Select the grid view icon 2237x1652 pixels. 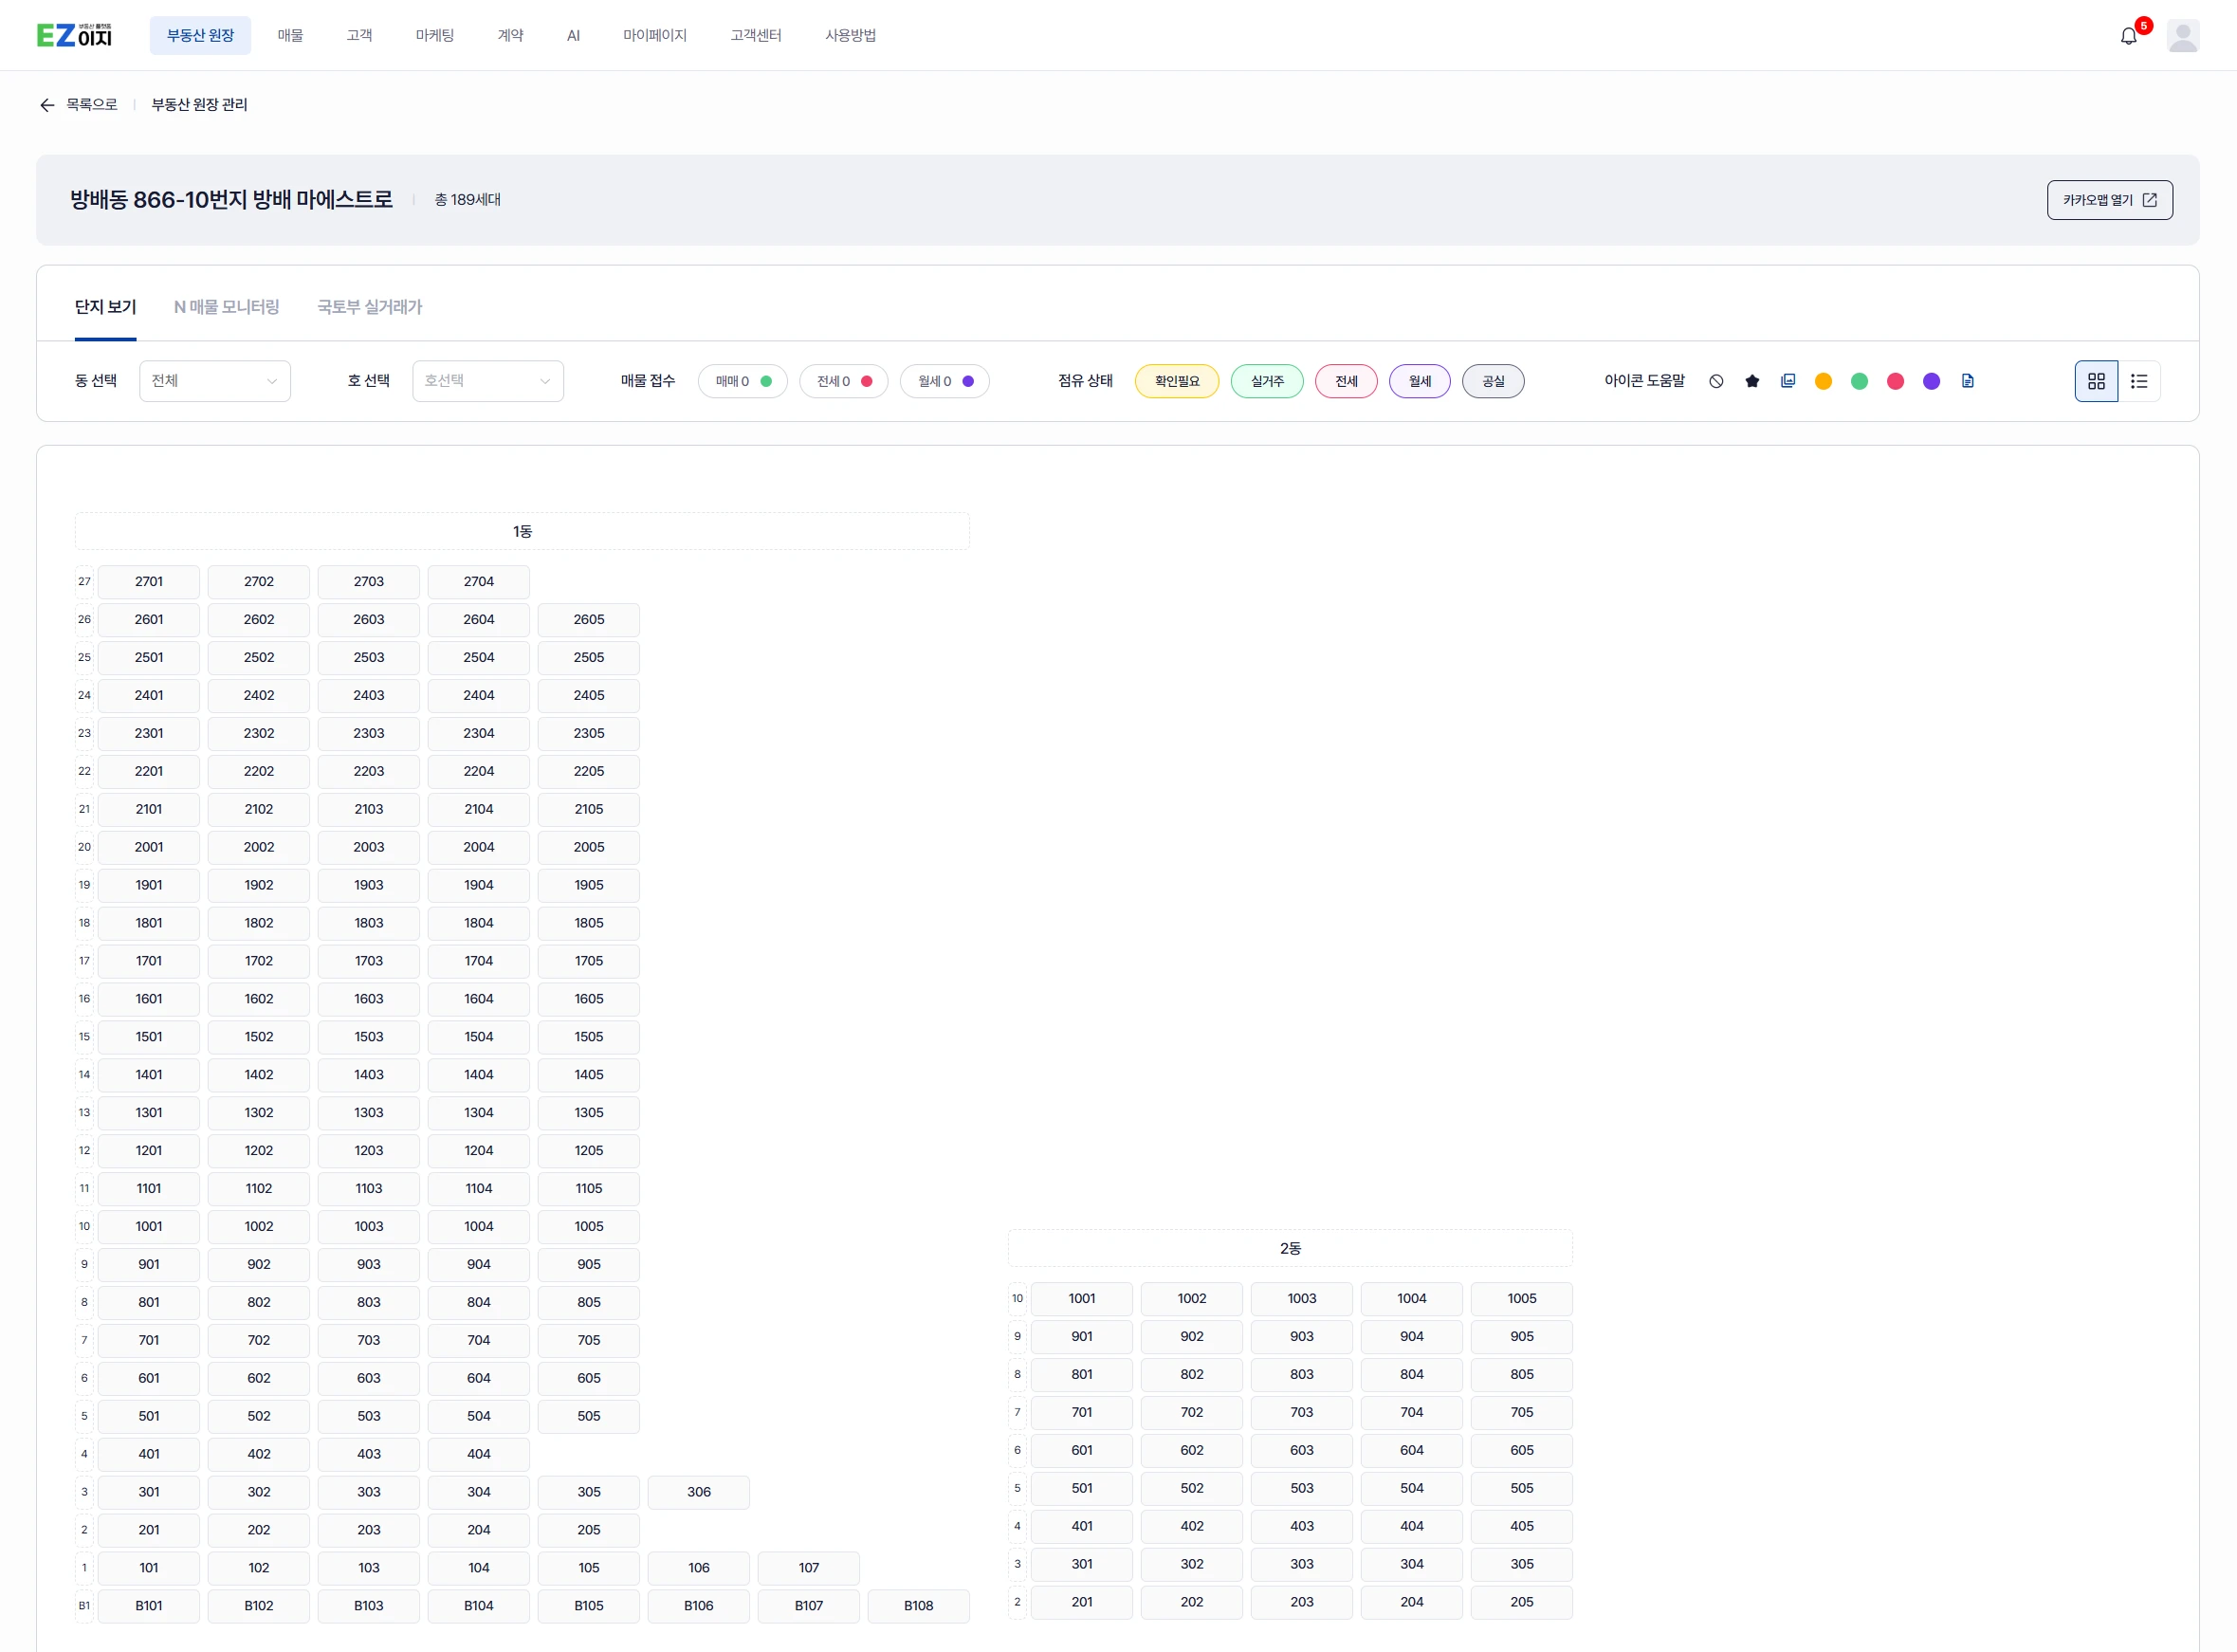pos(2096,381)
